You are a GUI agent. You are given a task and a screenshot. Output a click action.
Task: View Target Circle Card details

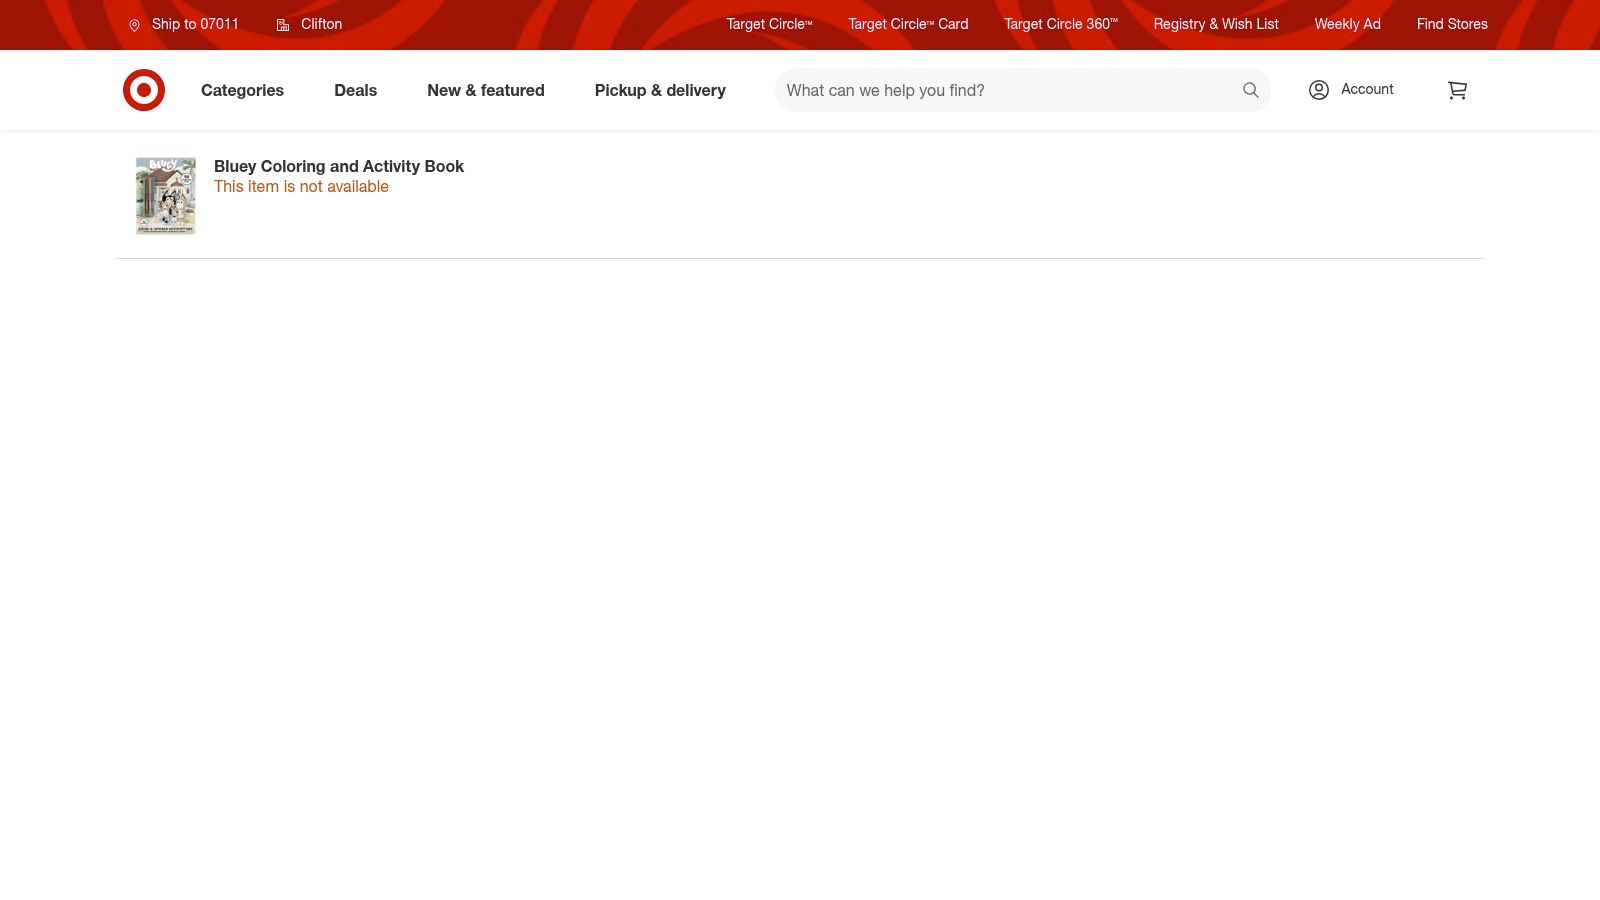point(907,24)
